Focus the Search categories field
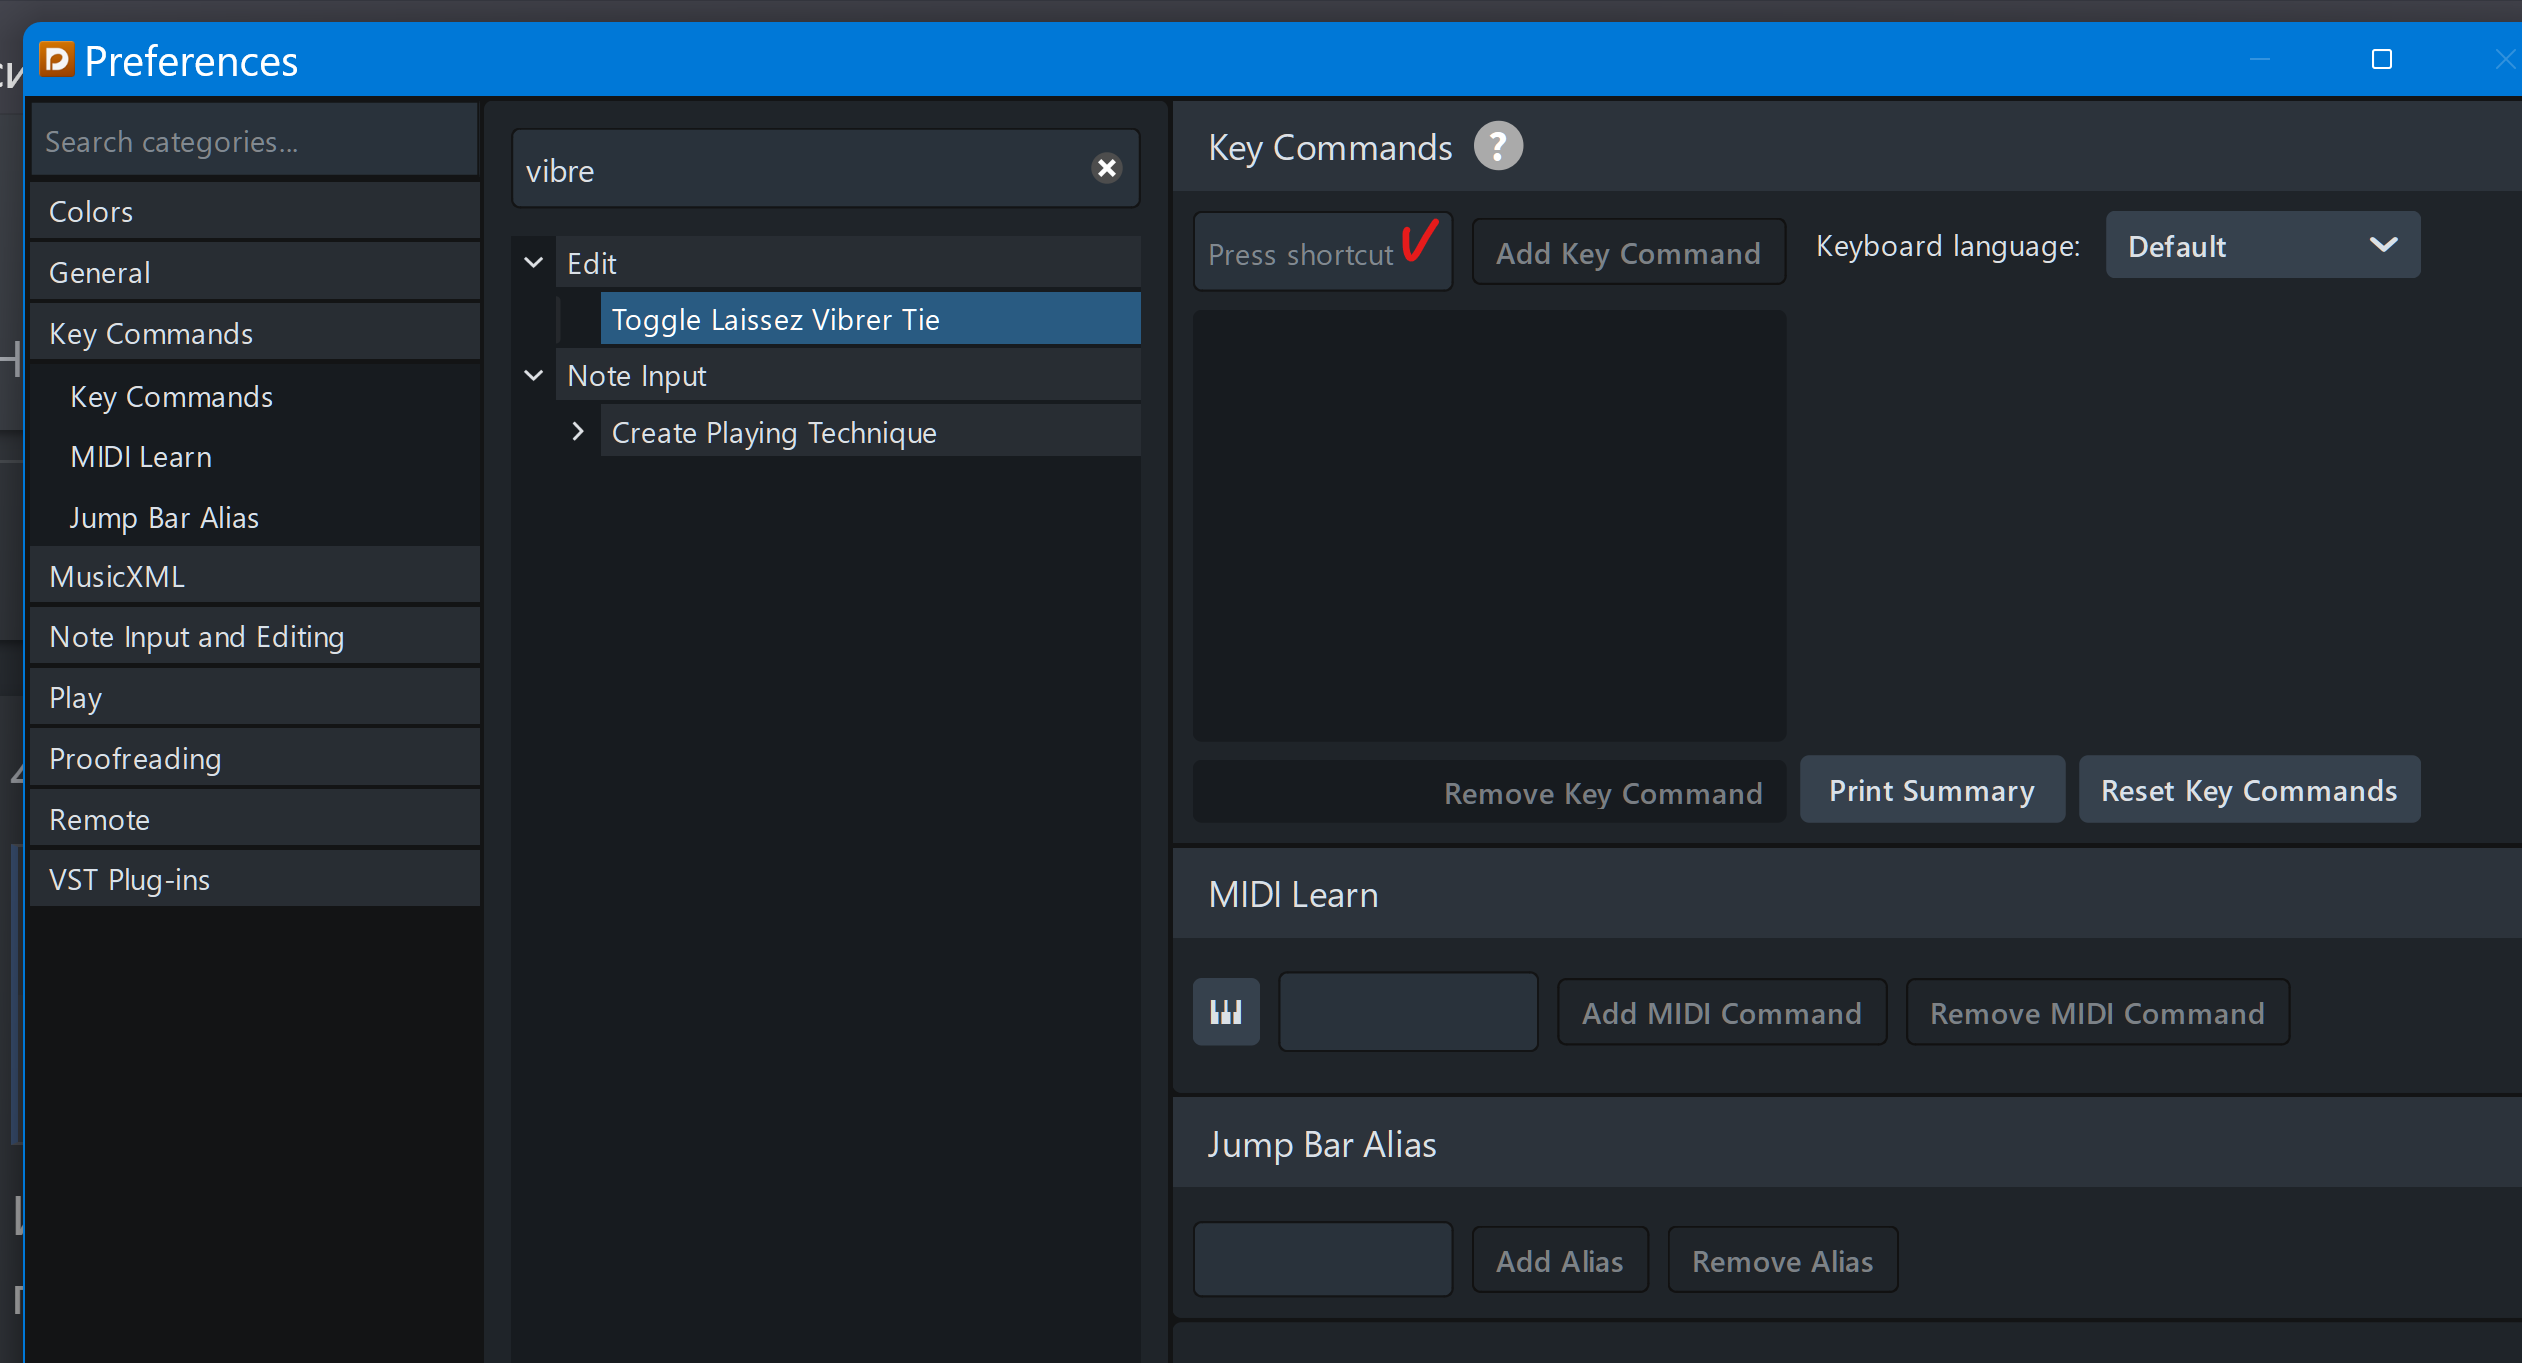2522x1363 pixels. pos(254,142)
